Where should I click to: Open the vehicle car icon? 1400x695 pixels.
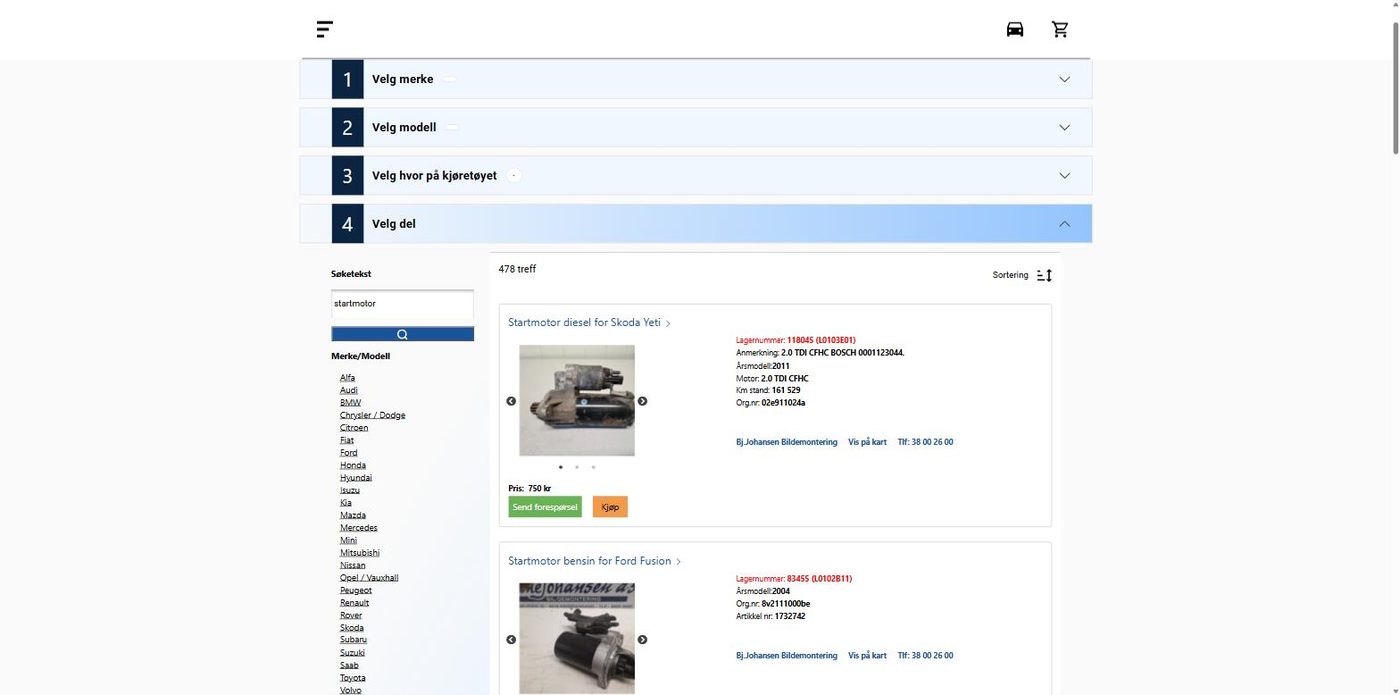[x=1015, y=29]
